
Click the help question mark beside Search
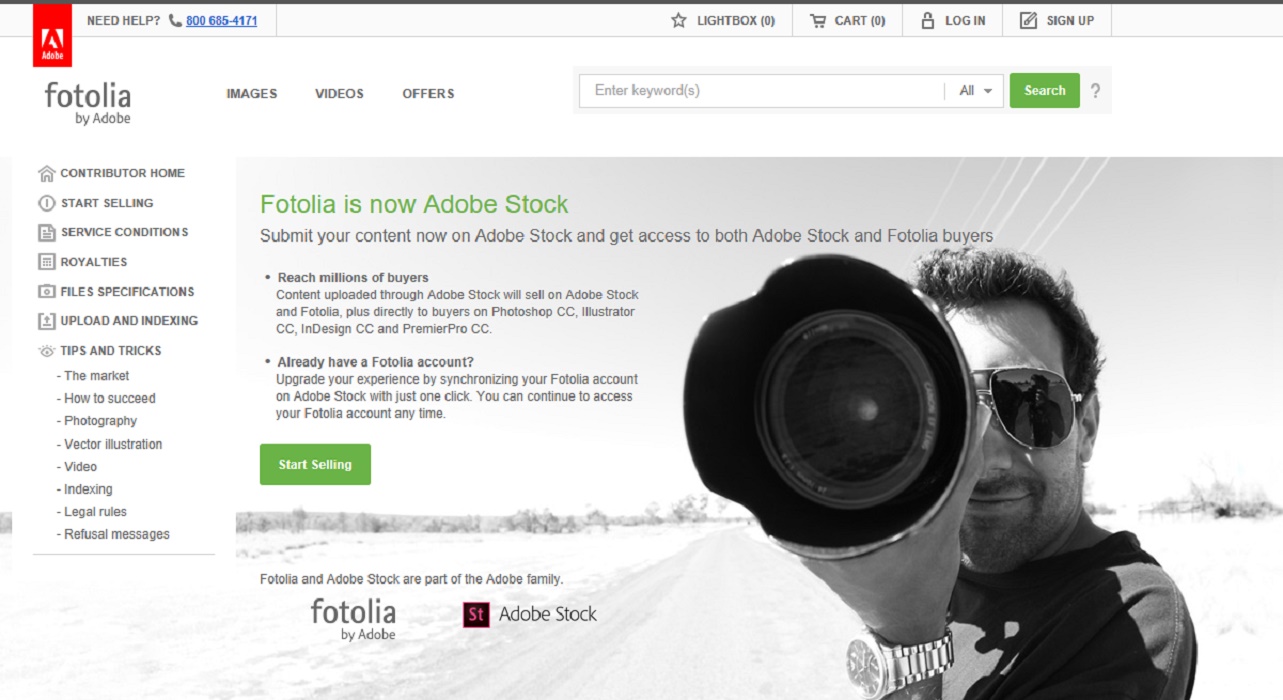[1095, 90]
